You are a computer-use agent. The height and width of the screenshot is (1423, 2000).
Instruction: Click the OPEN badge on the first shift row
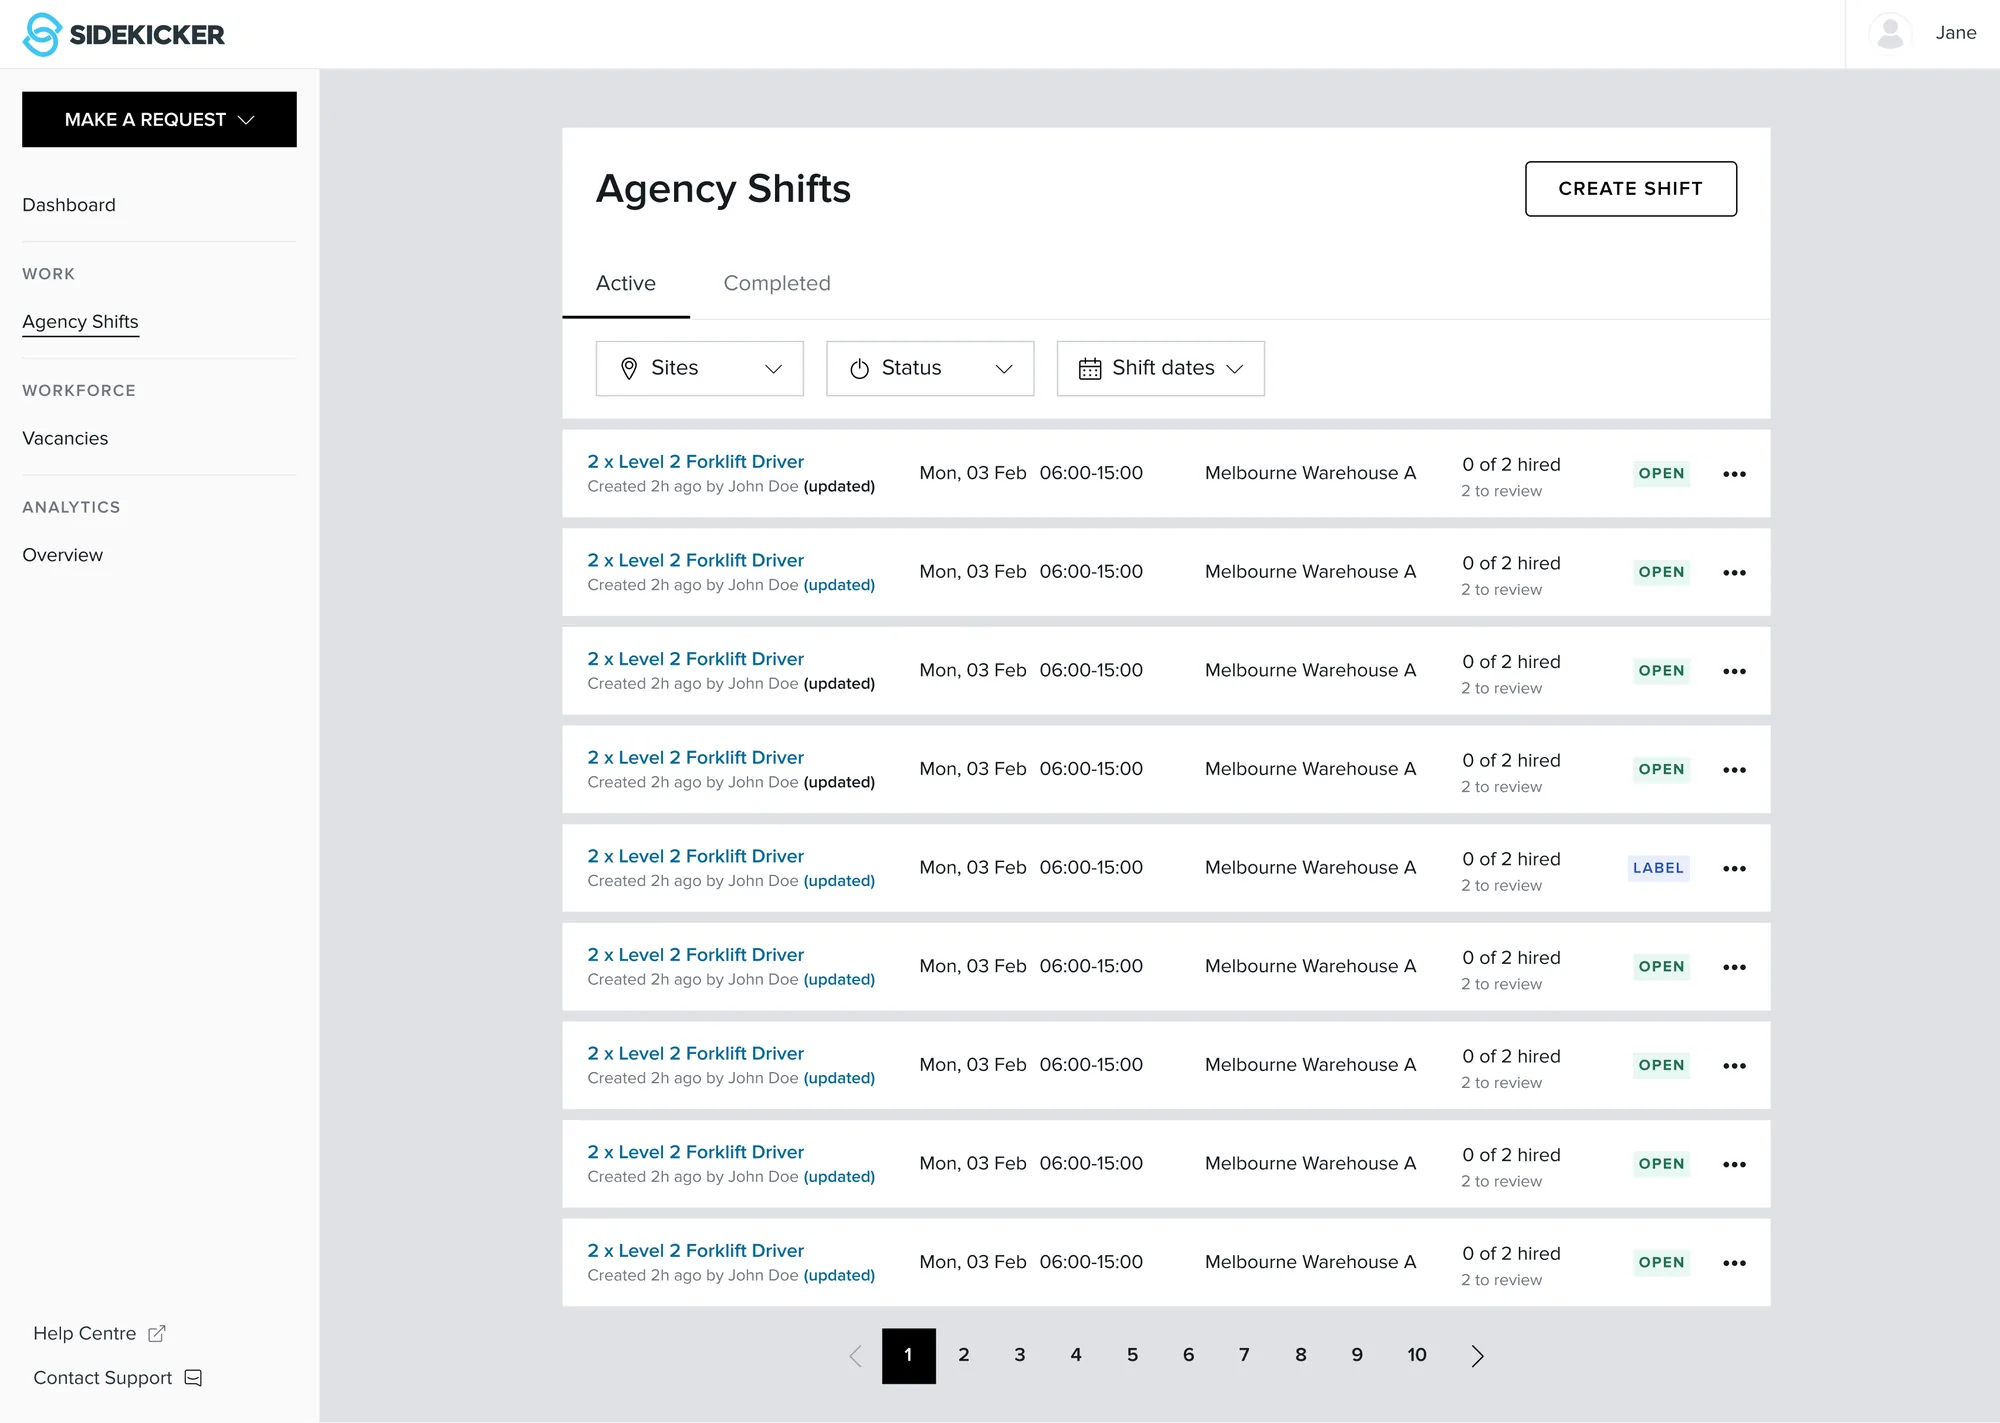coord(1661,474)
